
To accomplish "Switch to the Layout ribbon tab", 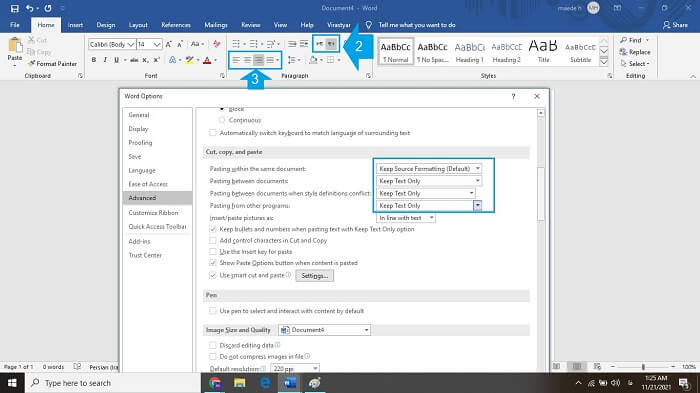I will [x=138, y=25].
